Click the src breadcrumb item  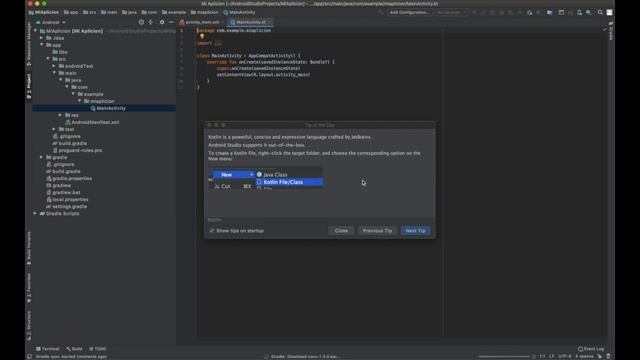pos(89,12)
